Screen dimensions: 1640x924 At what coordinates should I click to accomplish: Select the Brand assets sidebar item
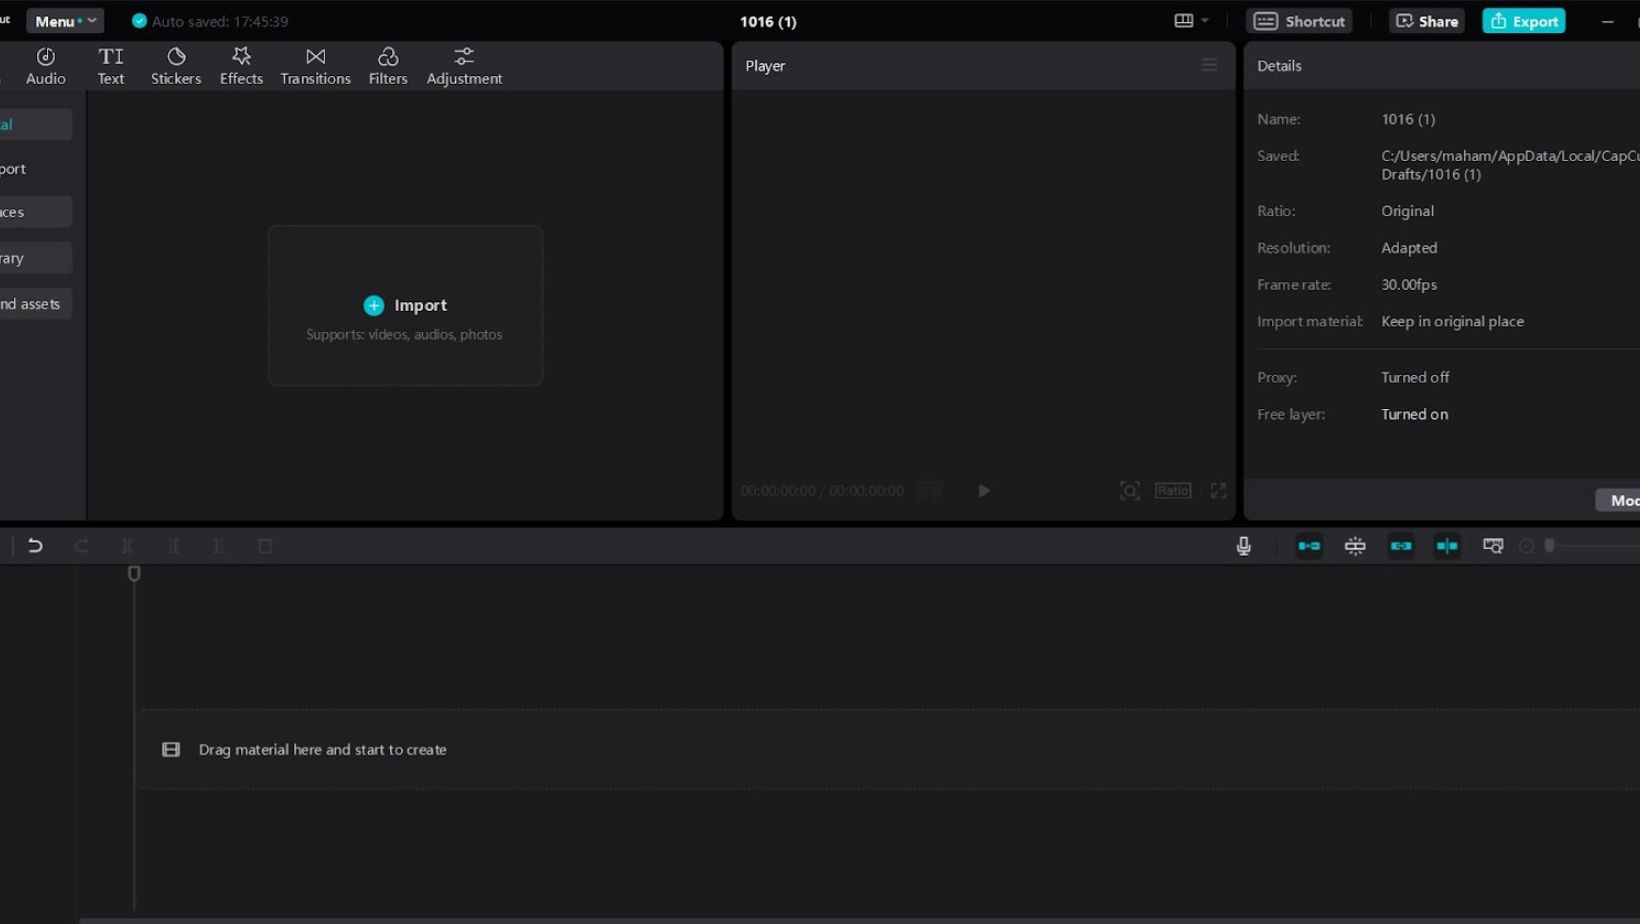coord(35,304)
